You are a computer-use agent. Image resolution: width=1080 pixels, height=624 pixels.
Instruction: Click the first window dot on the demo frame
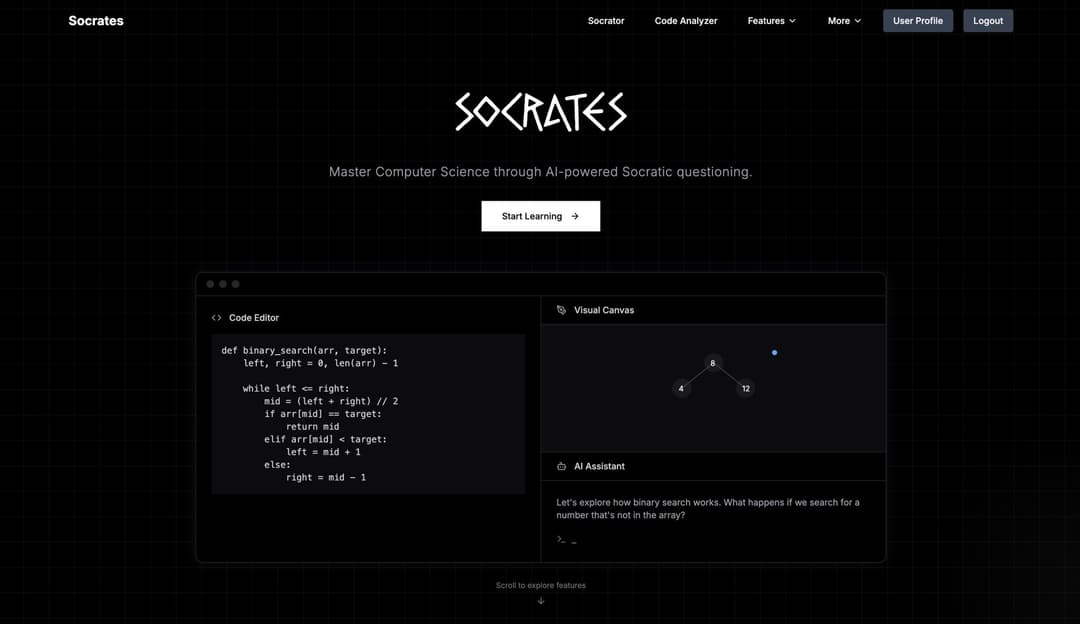[210, 283]
